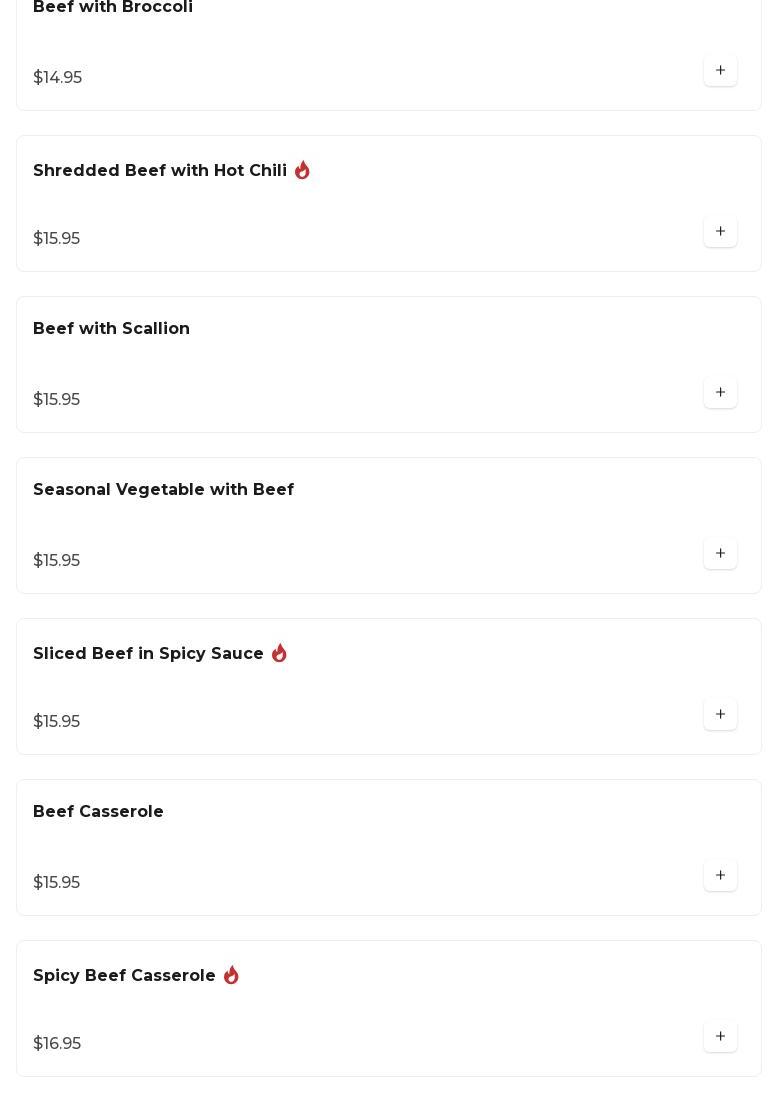The width and height of the screenshot is (778, 1096).
Task: Add Seasonal Vegetable with Beef to order
Action: [x=720, y=554]
